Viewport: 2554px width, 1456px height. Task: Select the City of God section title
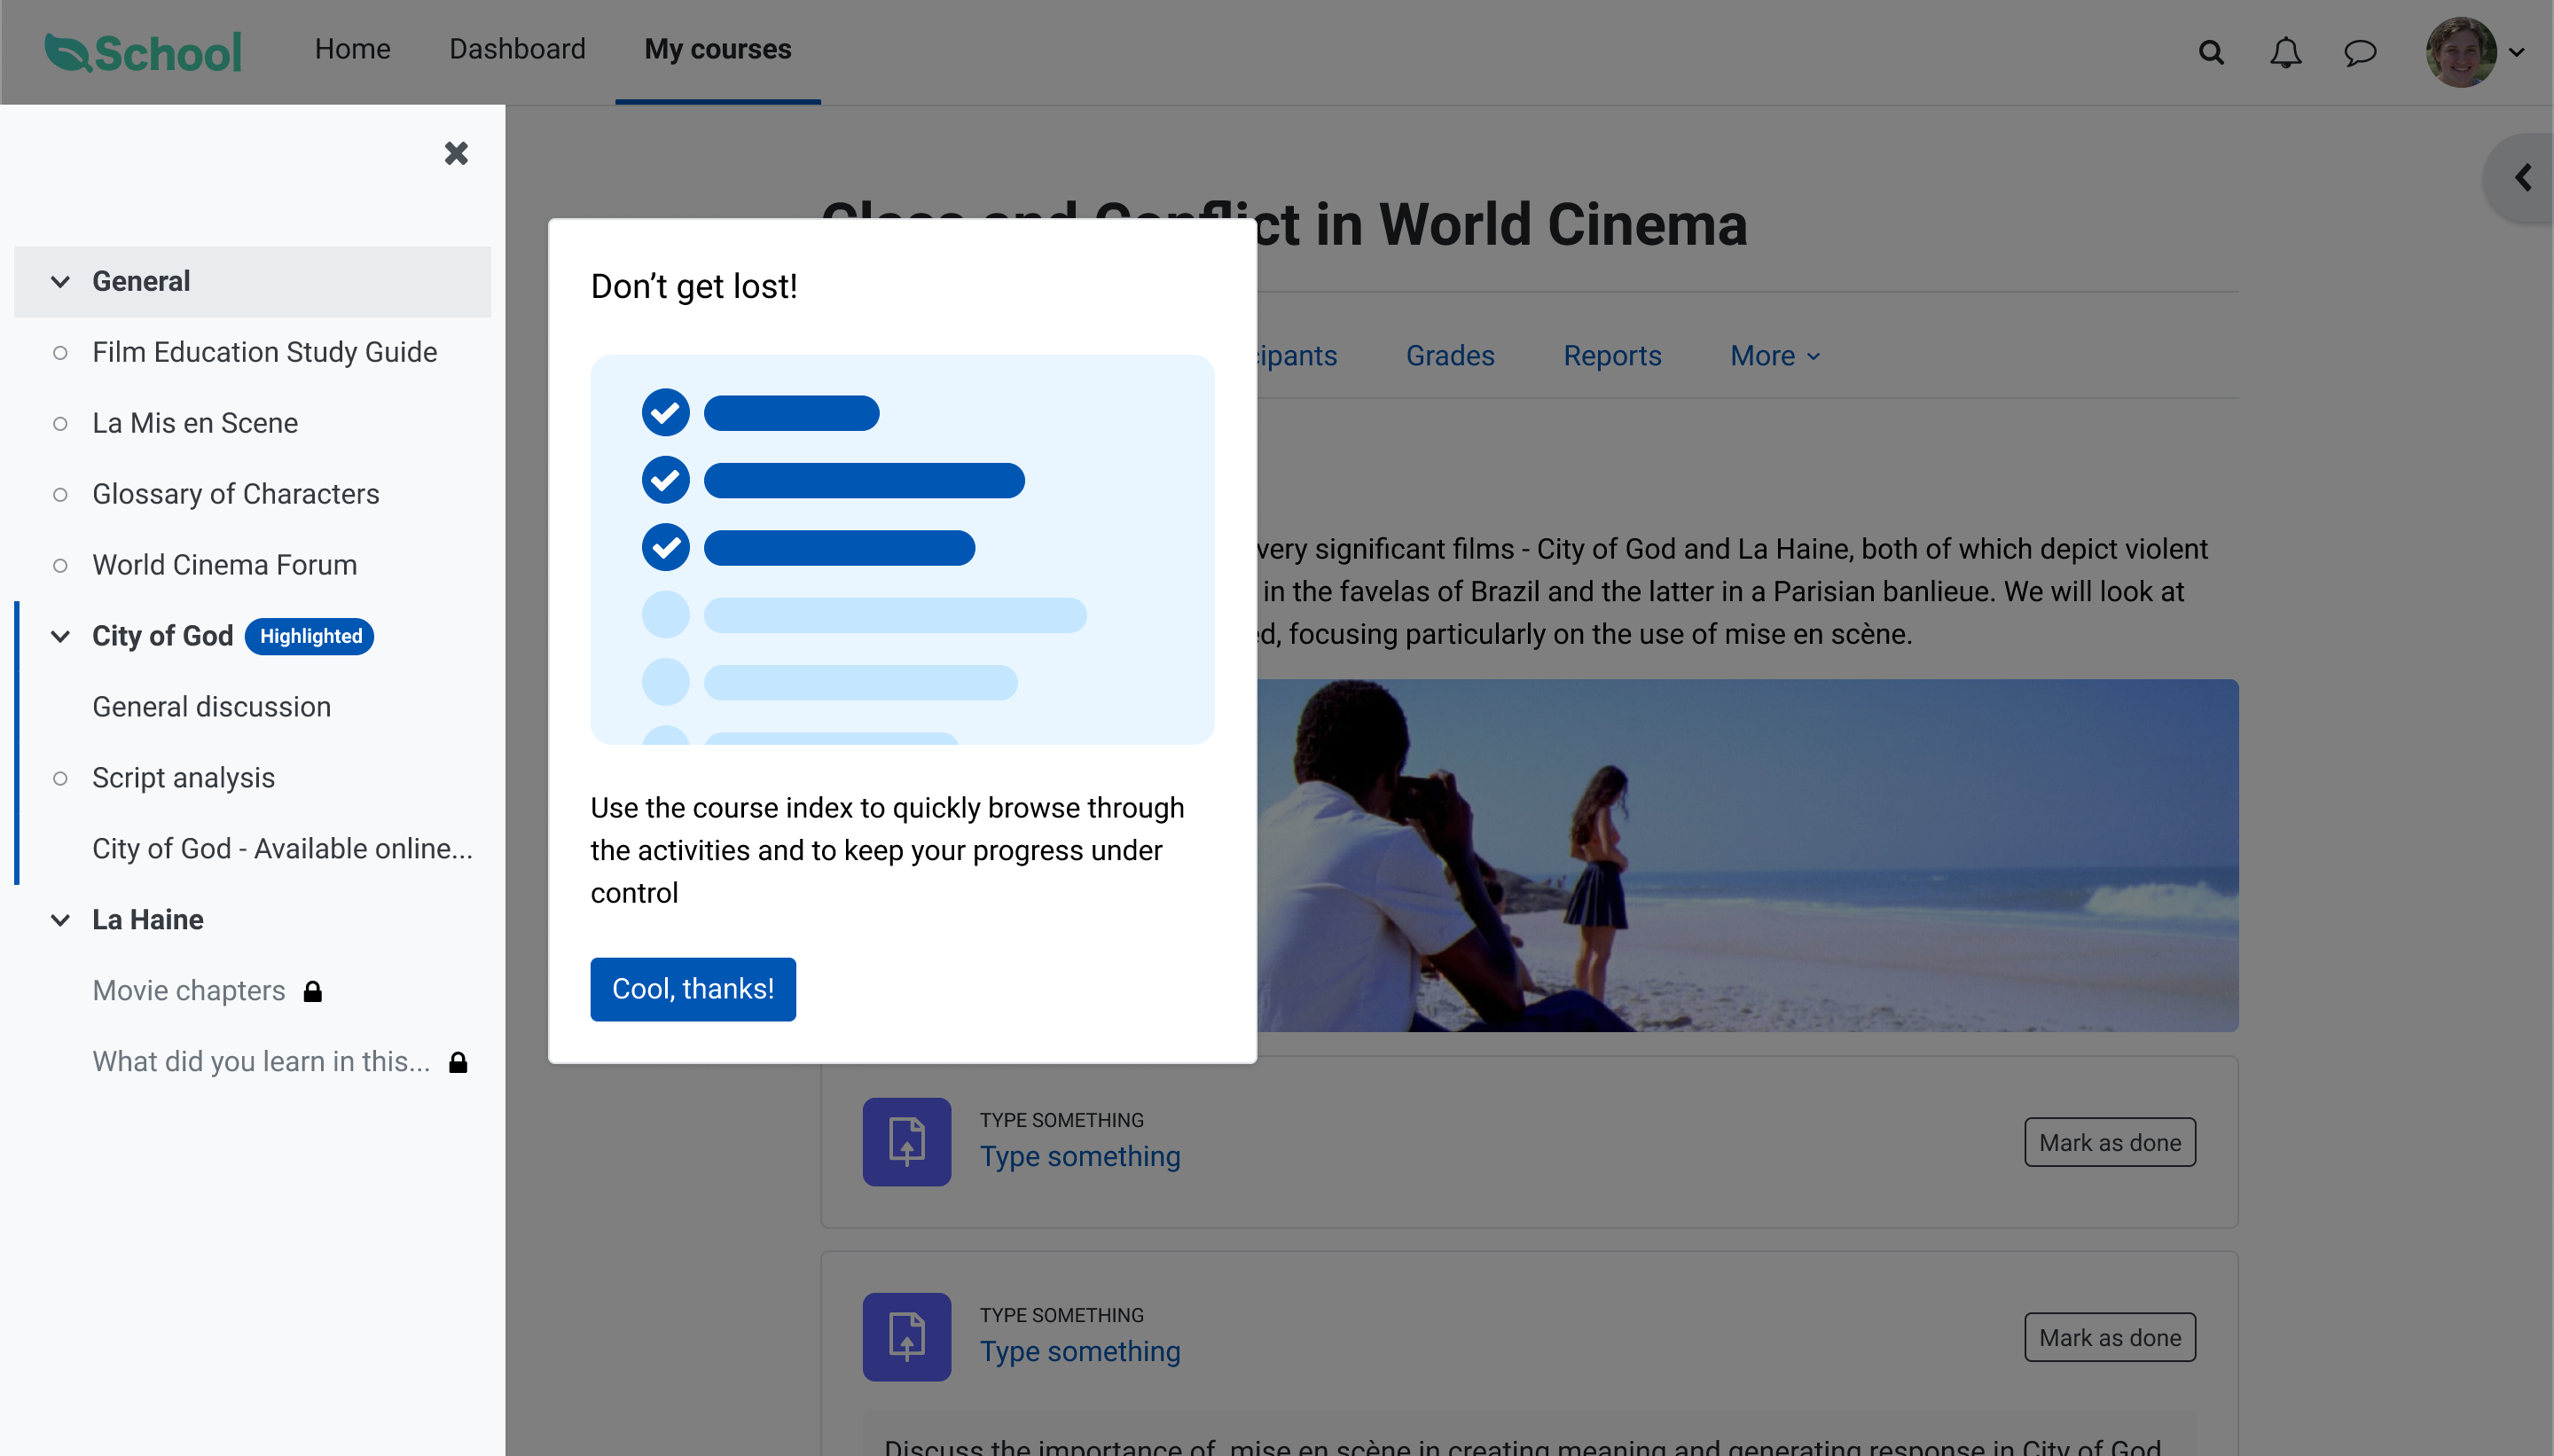click(162, 636)
